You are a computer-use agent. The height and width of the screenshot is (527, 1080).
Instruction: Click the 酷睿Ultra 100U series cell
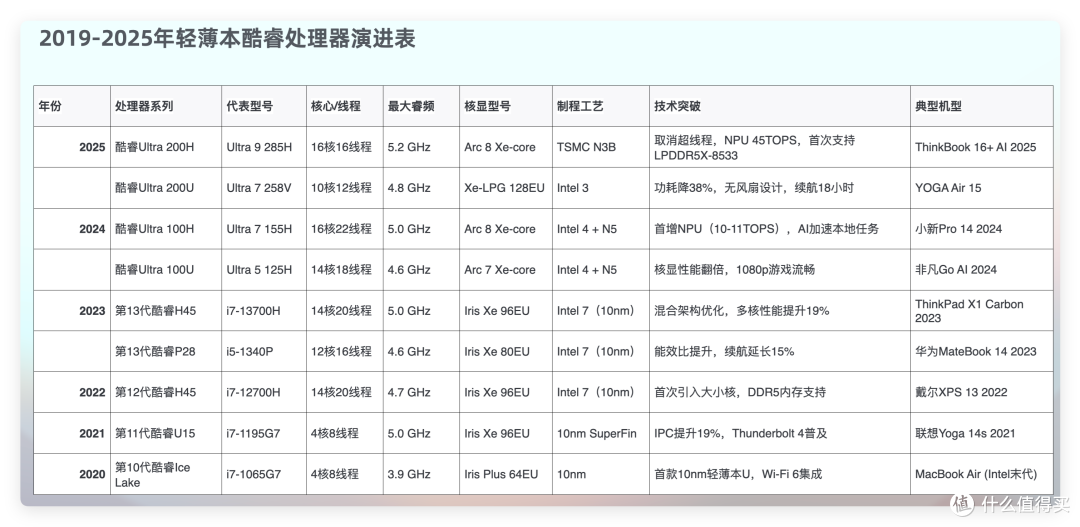(166, 269)
